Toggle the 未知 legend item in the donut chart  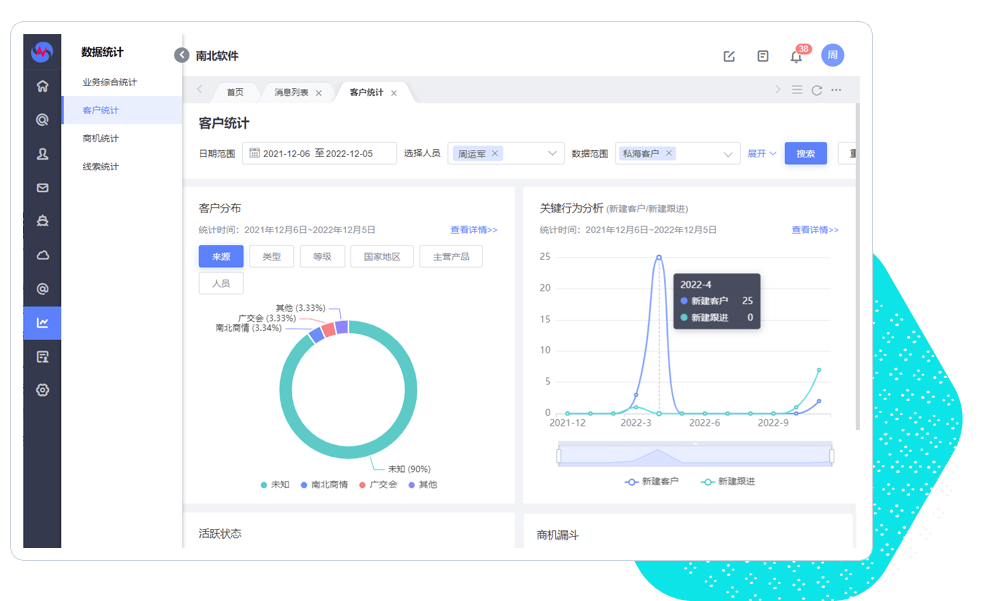275,484
